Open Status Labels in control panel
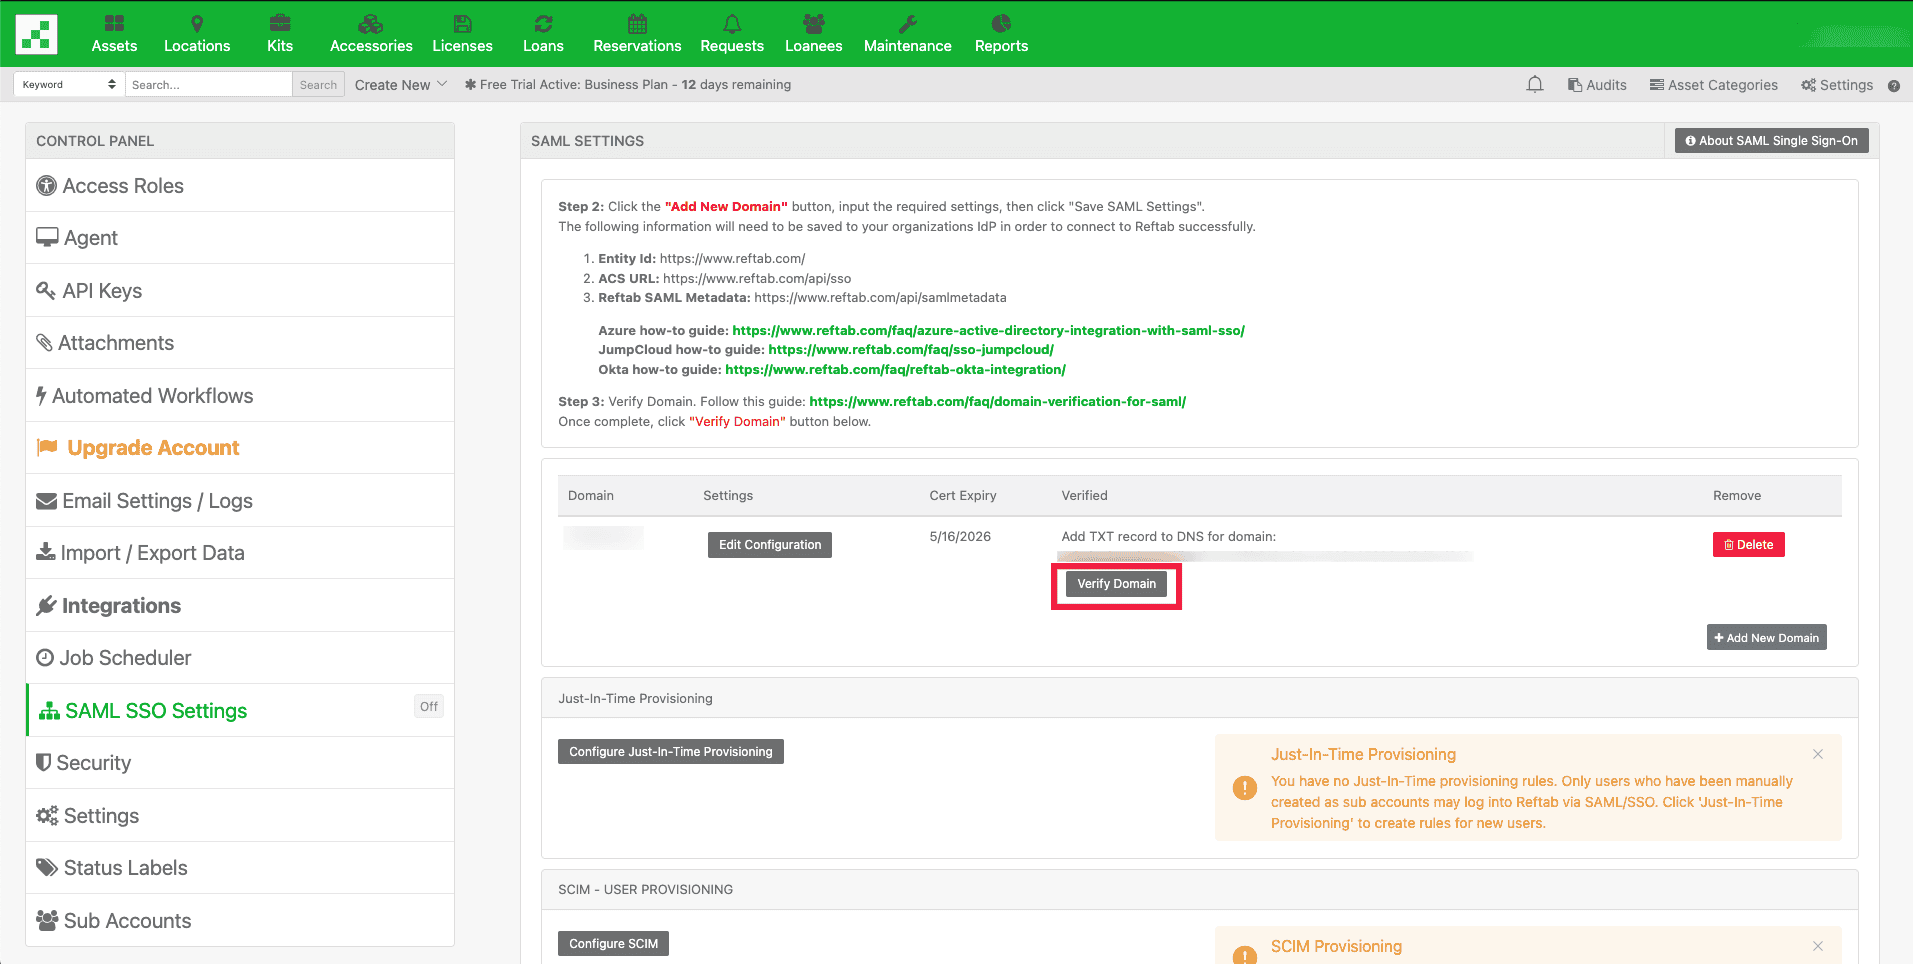1913x964 pixels. 240,868
